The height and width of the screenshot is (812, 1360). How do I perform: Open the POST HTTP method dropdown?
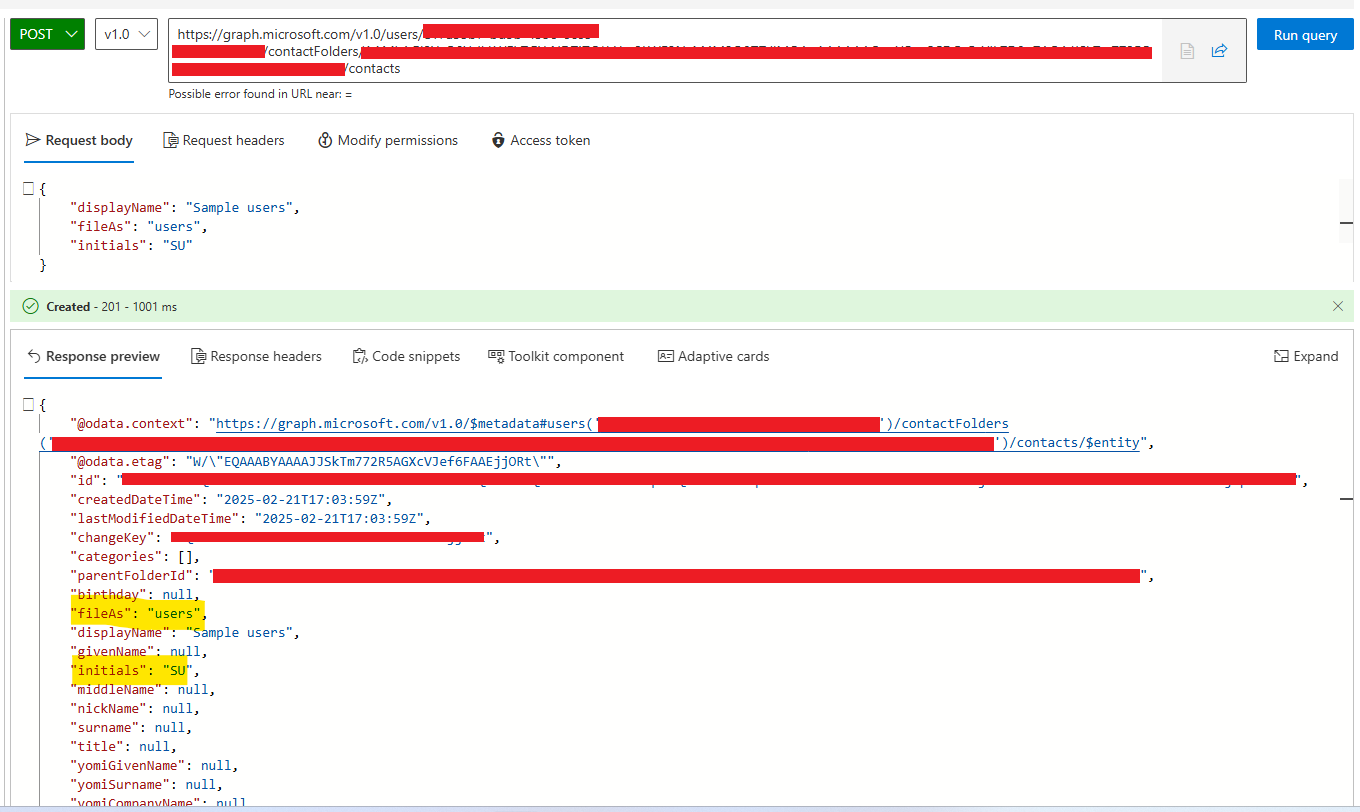coord(47,34)
